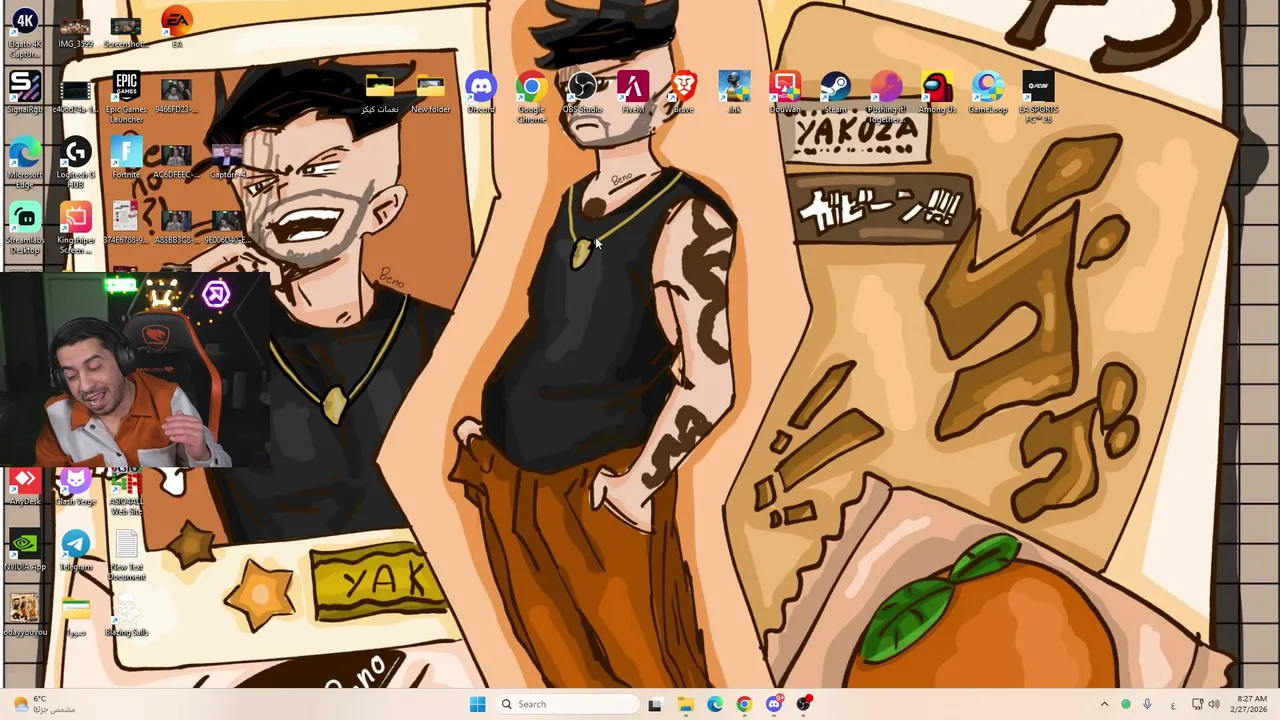Open the weather widget showing 6°C
Viewport: 1280px width, 720px height.
coord(42,704)
